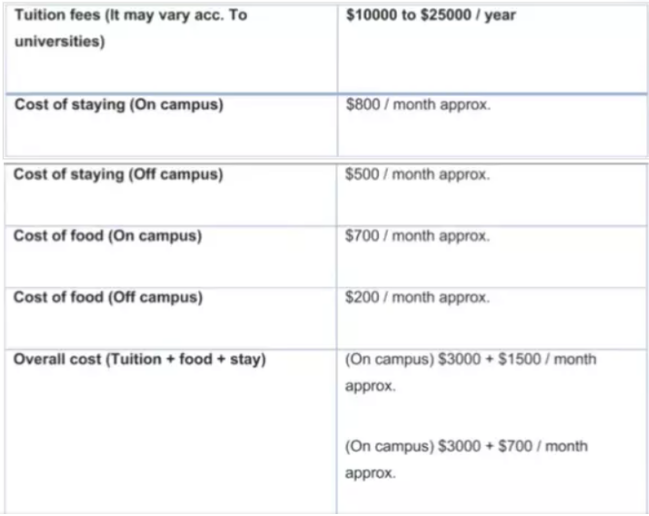649x516 pixels.
Task: Click "Cost of staying (On campus)" label
Action: coord(116,105)
